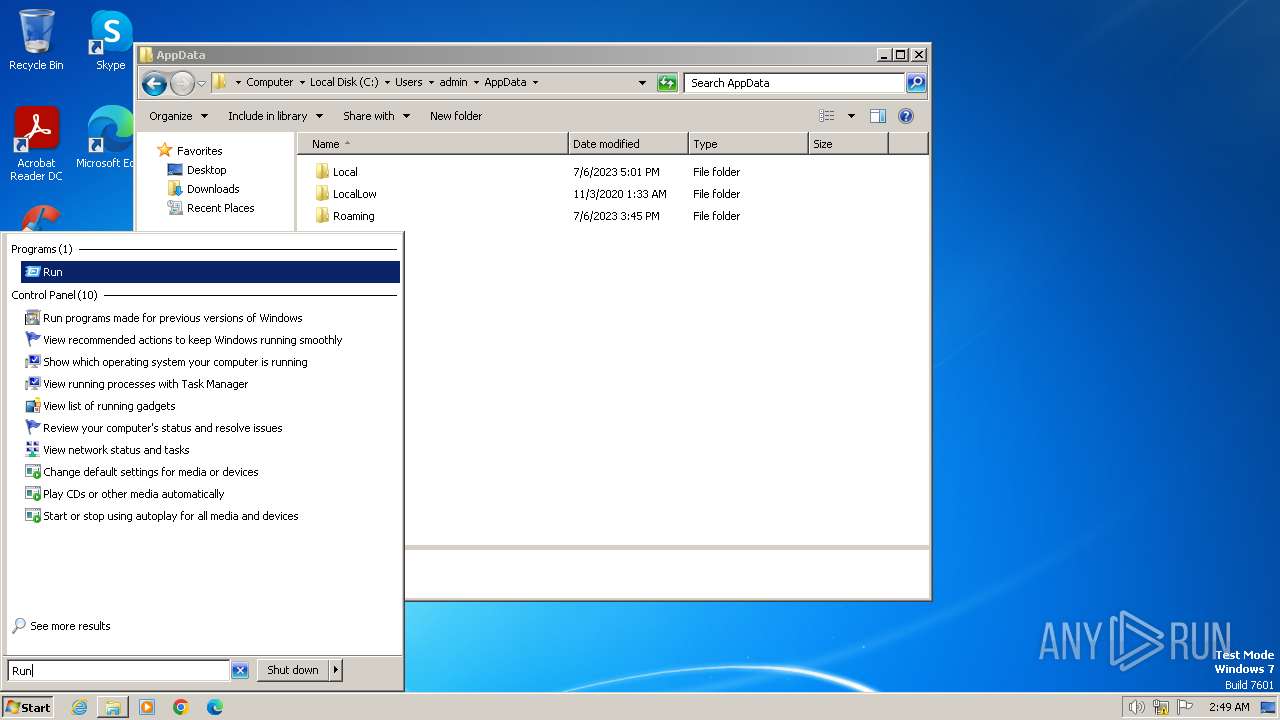Sort by Size column header
The image size is (1280, 720).
pos(848,144)
